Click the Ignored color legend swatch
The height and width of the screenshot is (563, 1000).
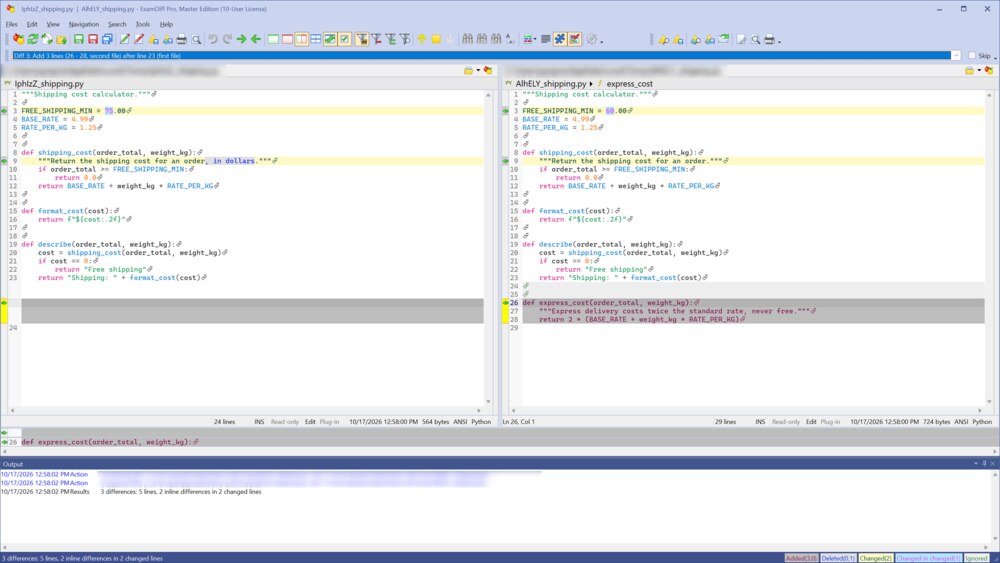point(976,558)
